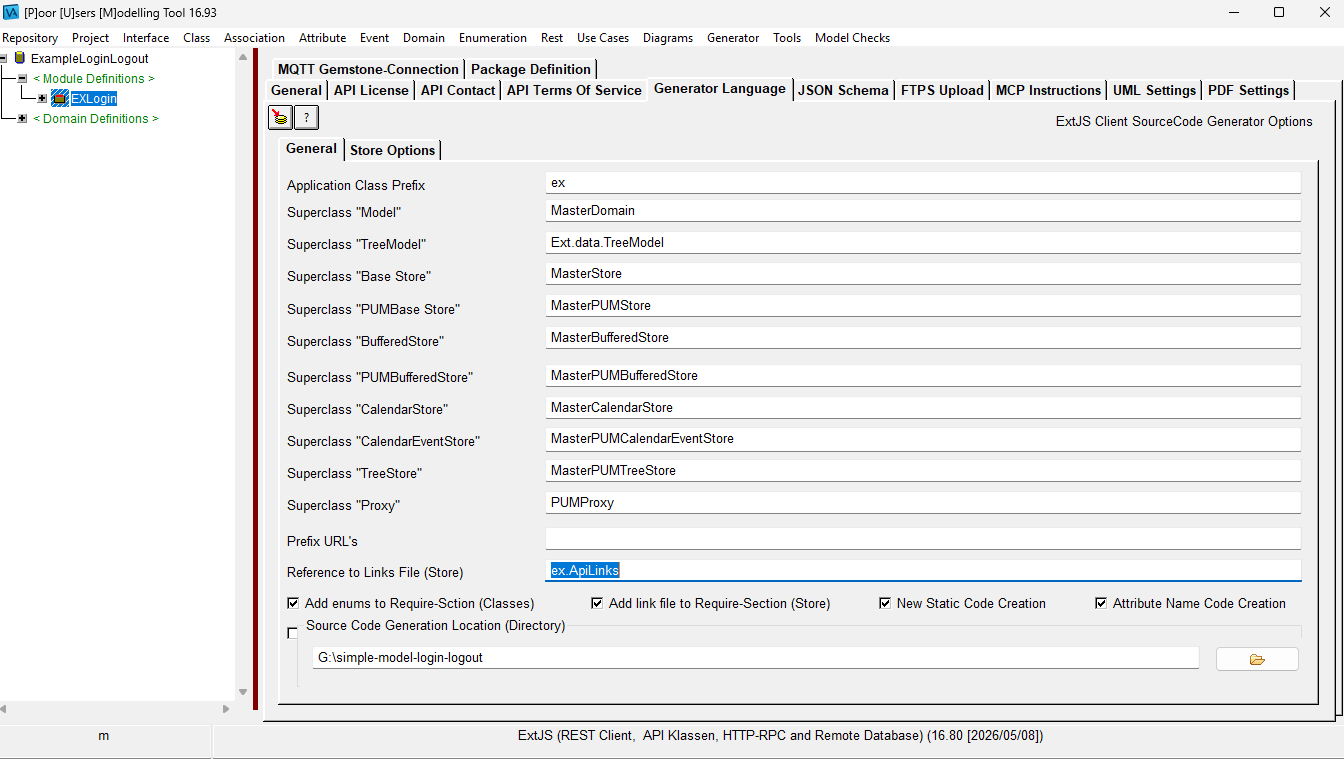Open the Package Definition tab

point(531,69)
